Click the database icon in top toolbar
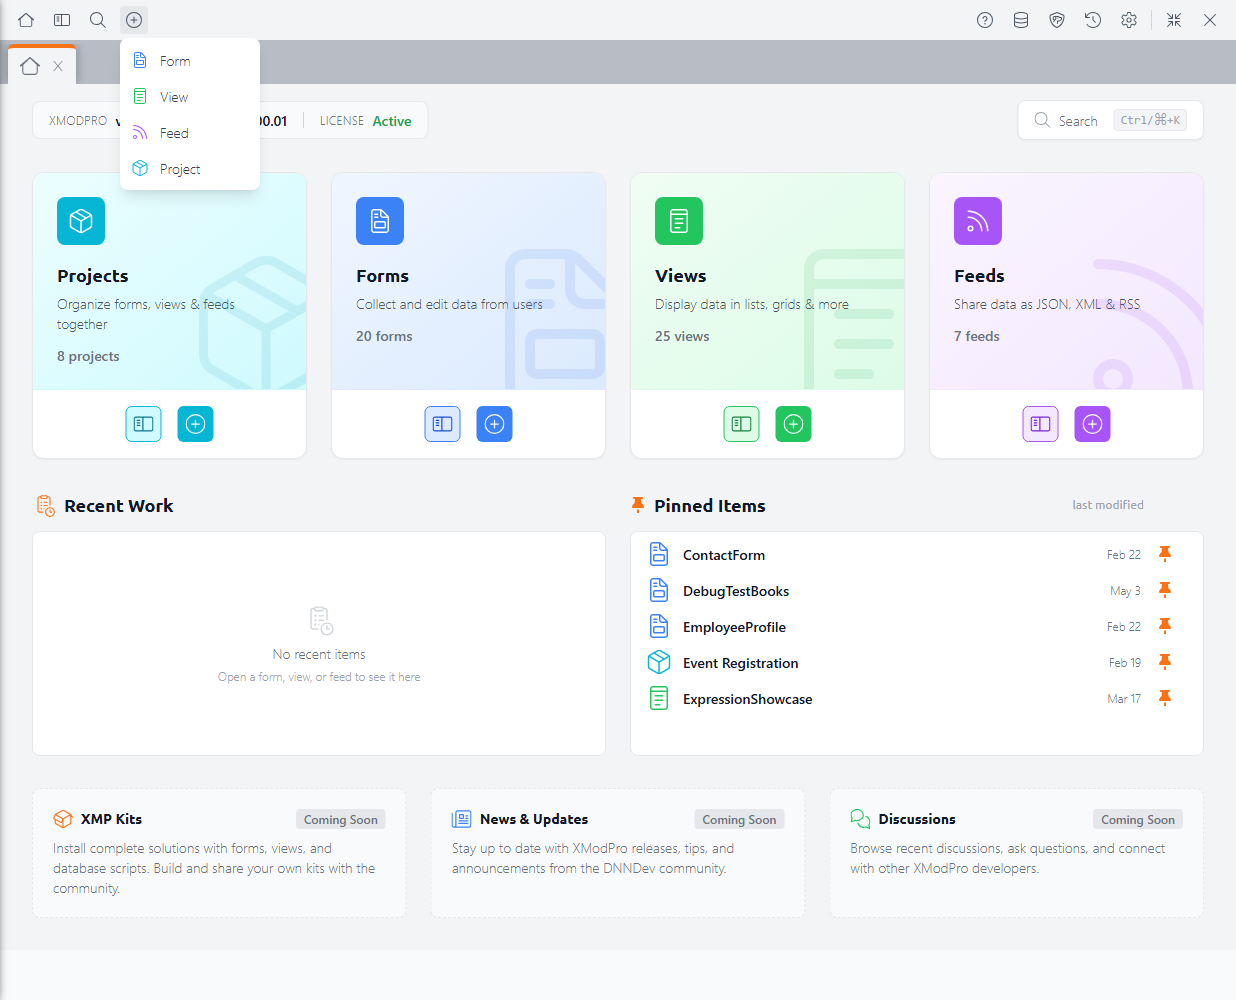 [1021, 20]
